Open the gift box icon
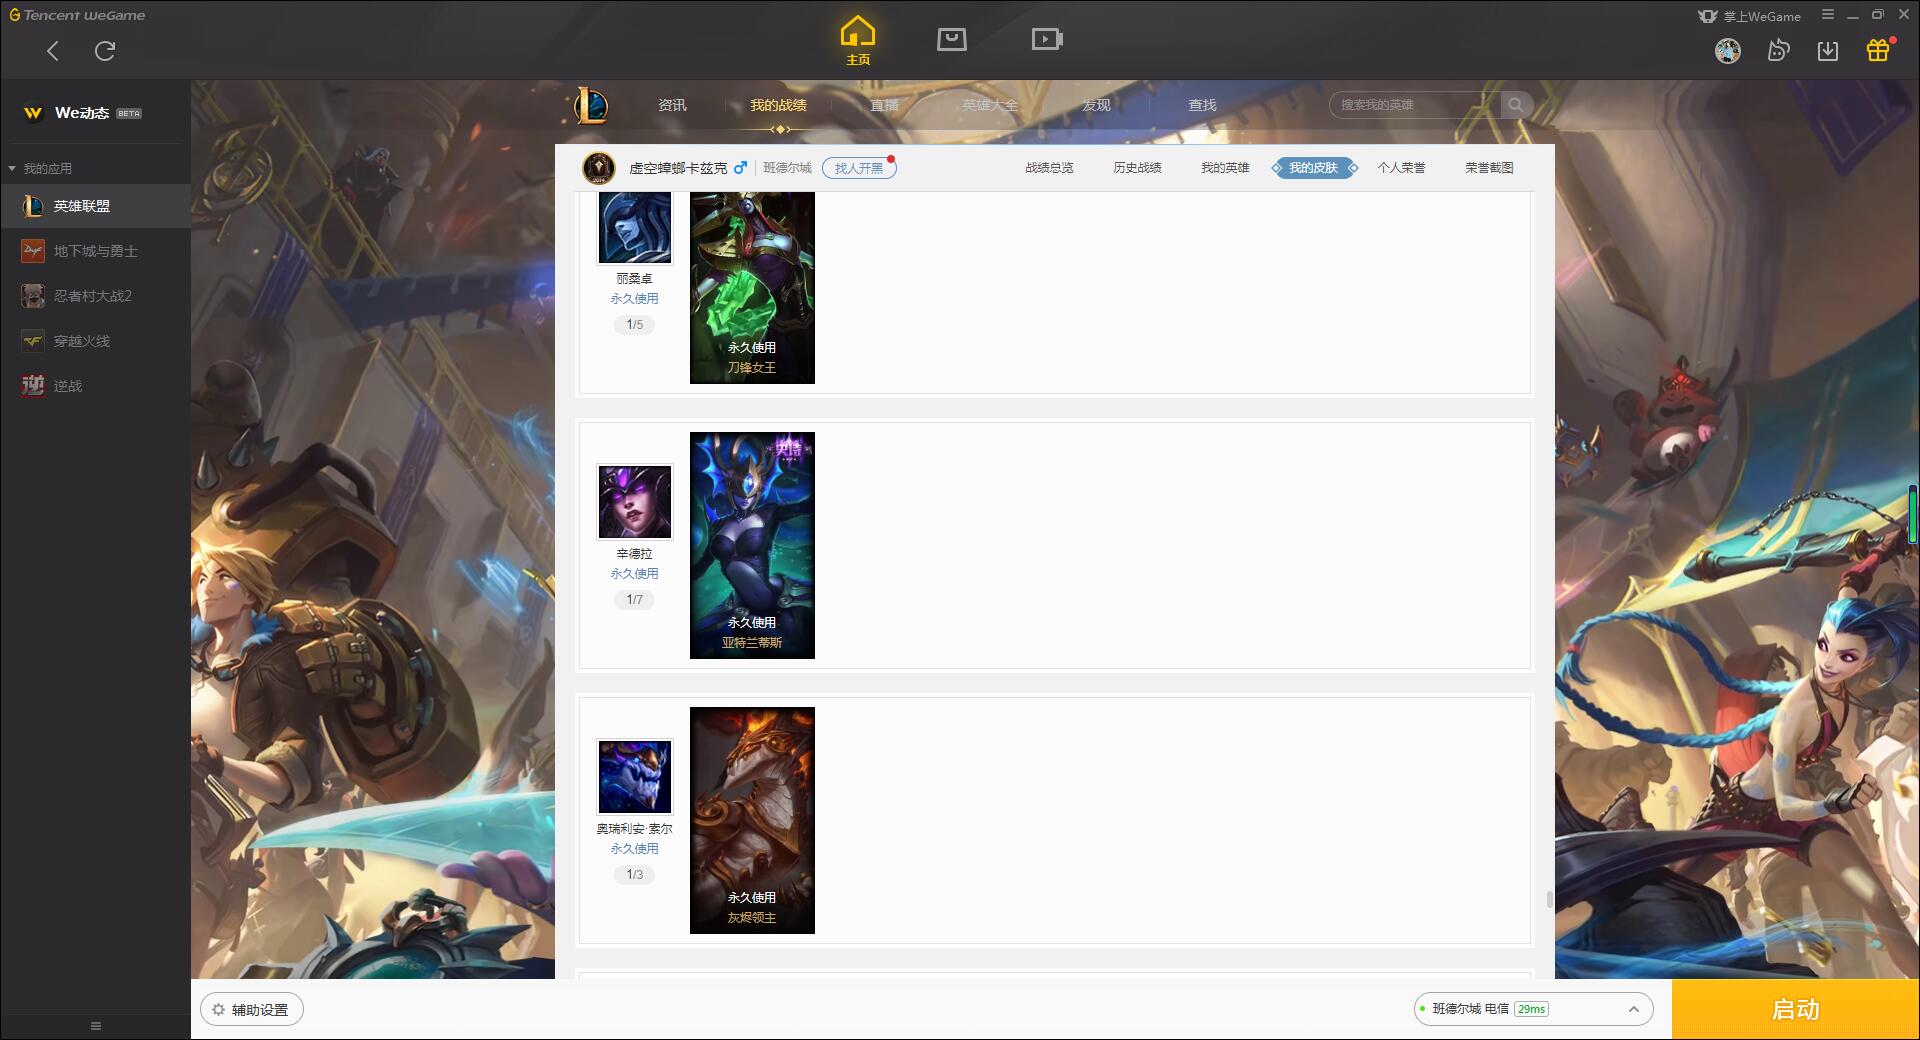Image resolution: width=1920 pixels, height=1040 pixels. pos(1878,50)
